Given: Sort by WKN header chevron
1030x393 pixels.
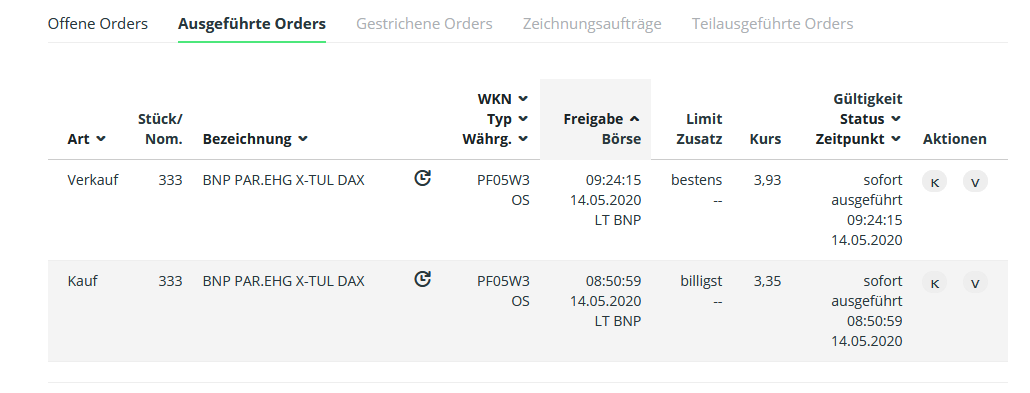Looking at the screenshot, I should (x=523, y=99).
